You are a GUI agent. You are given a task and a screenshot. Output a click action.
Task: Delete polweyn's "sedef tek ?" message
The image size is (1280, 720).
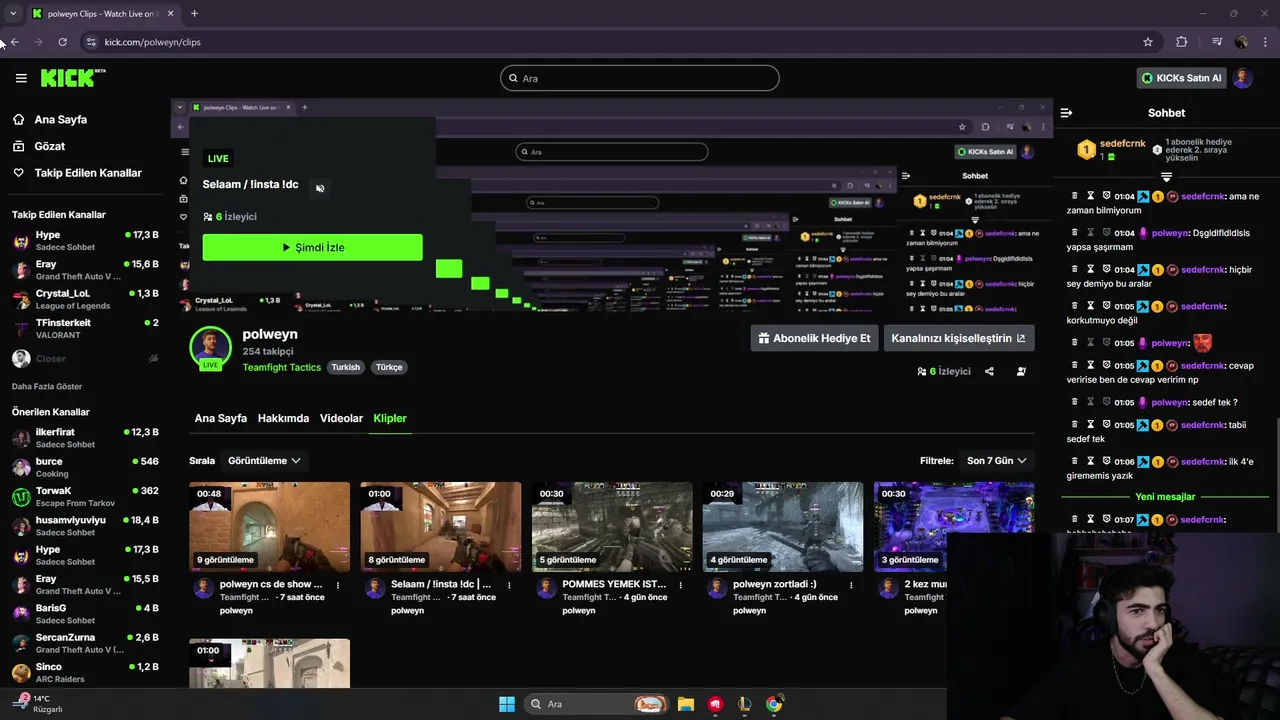pyautogui.click(x=1075, y=402)
